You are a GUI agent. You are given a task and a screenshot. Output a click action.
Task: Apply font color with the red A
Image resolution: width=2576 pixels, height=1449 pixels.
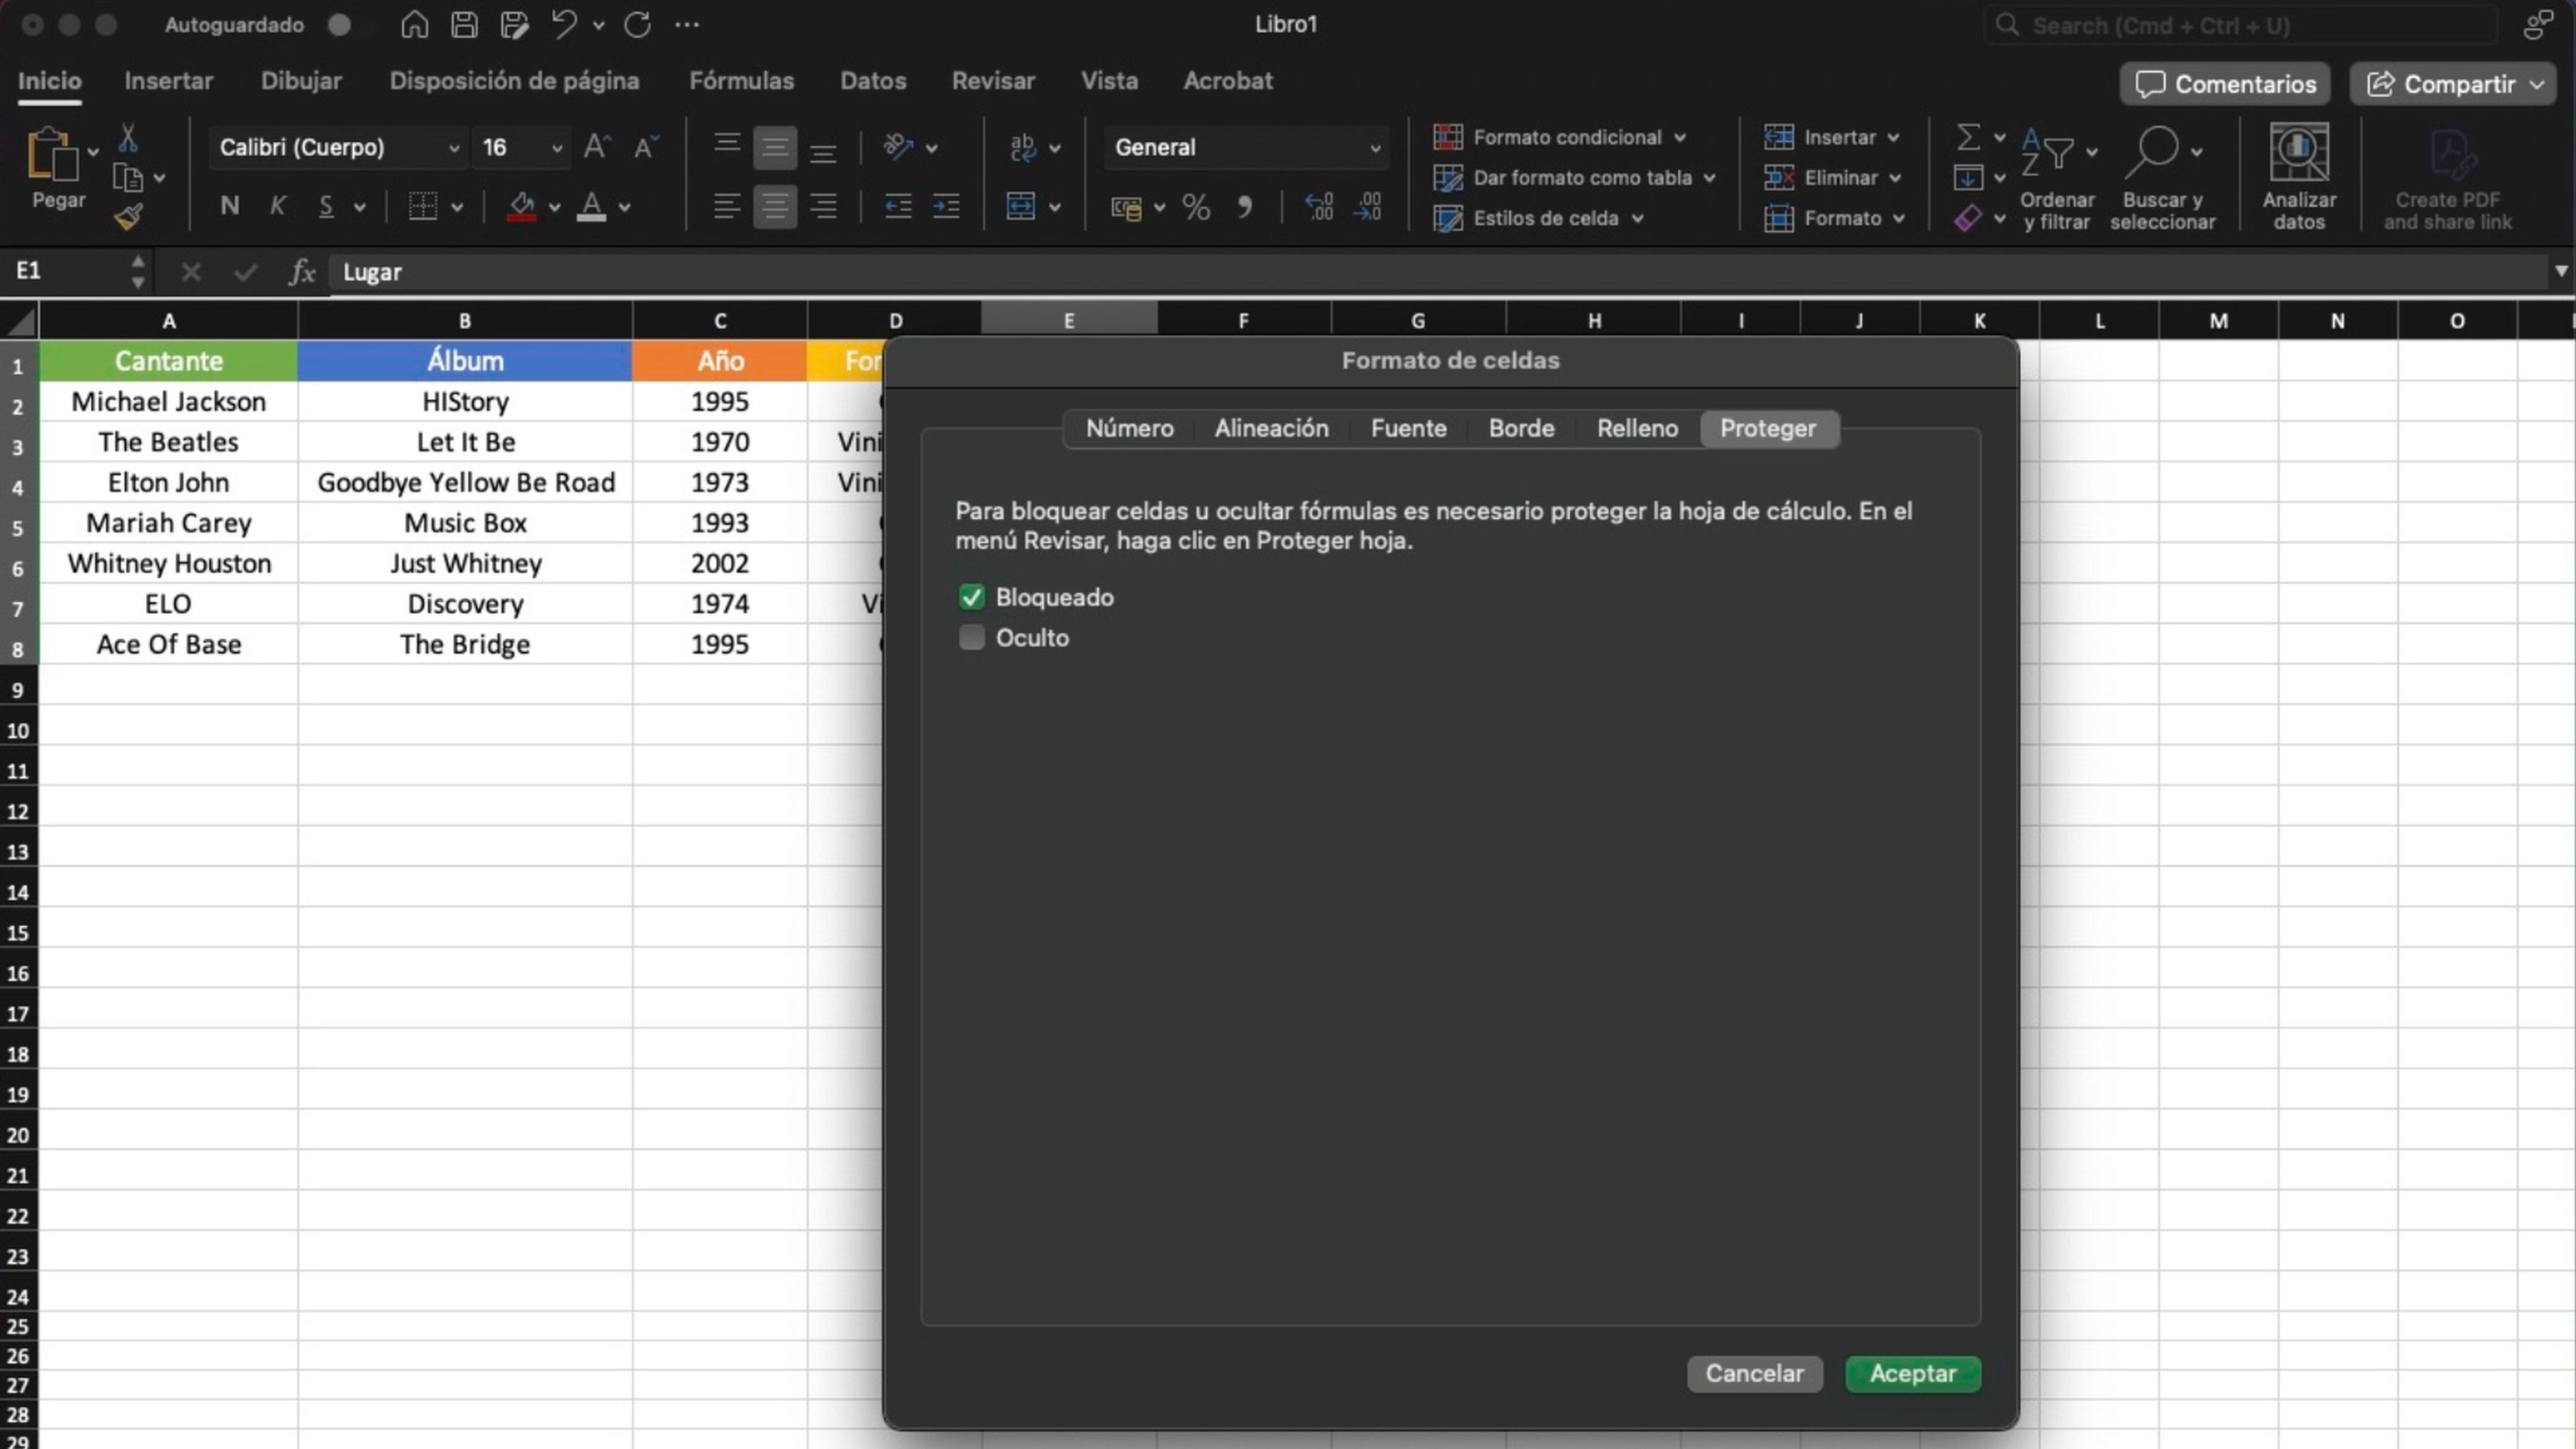point(592,206)
